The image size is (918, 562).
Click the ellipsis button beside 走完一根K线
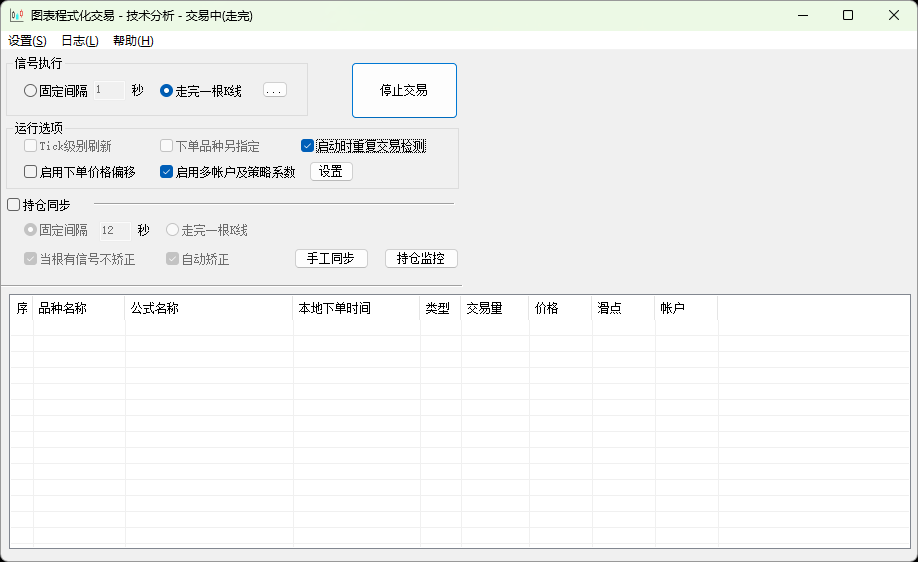[274, 90]
